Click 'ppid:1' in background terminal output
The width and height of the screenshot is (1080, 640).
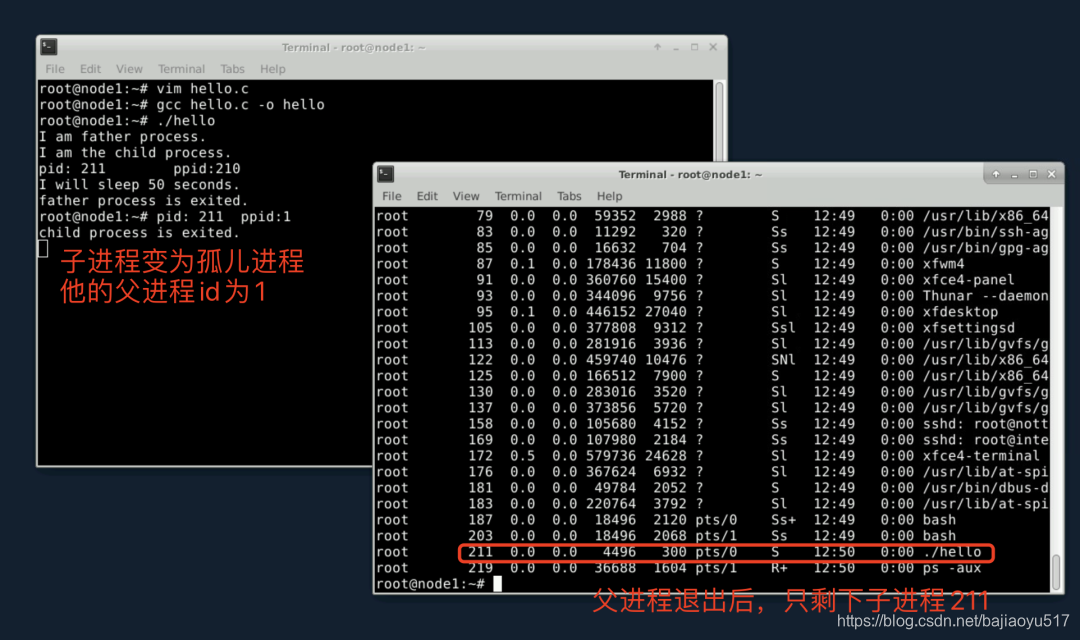(266, 217)
